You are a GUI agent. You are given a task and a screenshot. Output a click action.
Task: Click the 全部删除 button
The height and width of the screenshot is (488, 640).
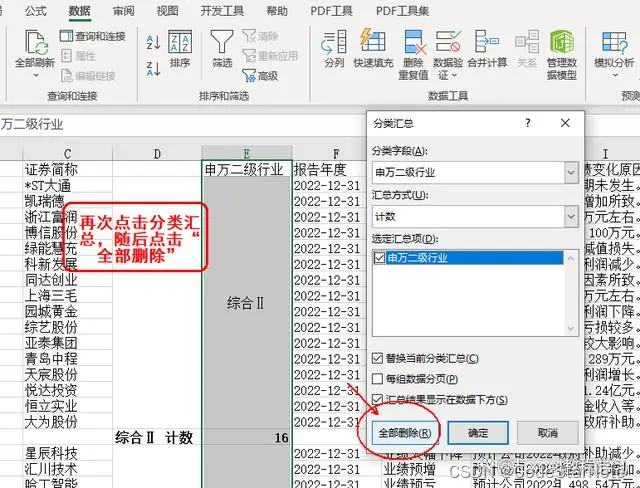point(404,433)
